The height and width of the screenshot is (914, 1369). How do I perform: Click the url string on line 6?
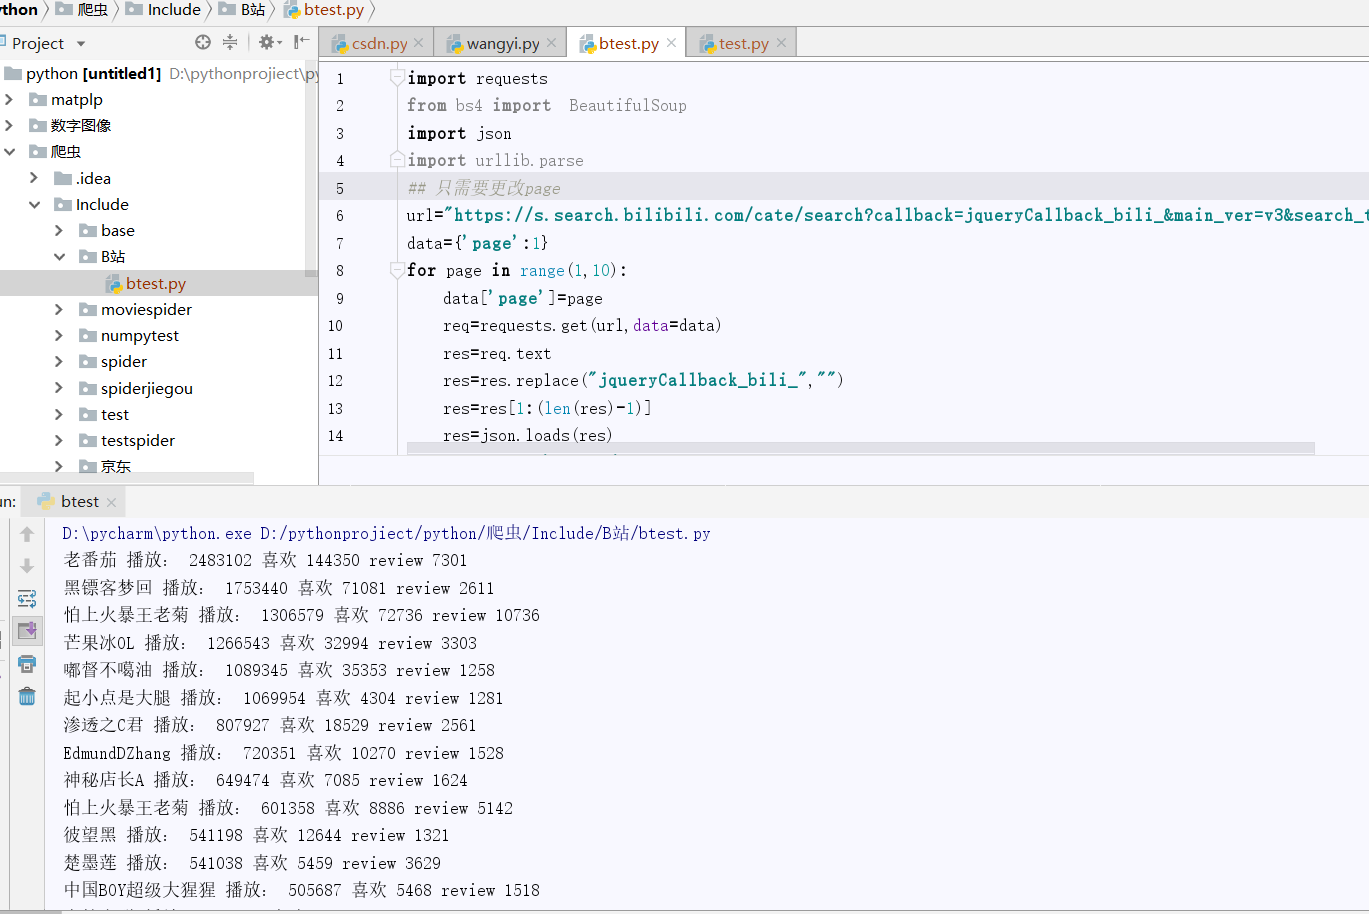click(908, 215)
